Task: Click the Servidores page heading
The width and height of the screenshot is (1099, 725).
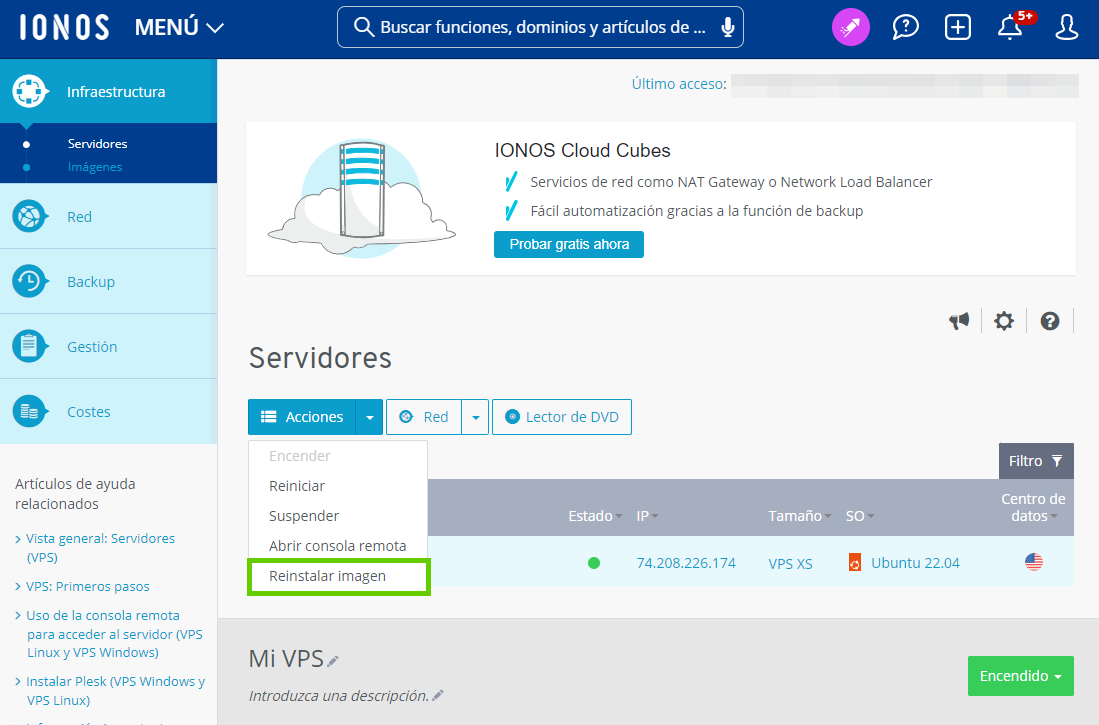Action: (x=320, y=358)
